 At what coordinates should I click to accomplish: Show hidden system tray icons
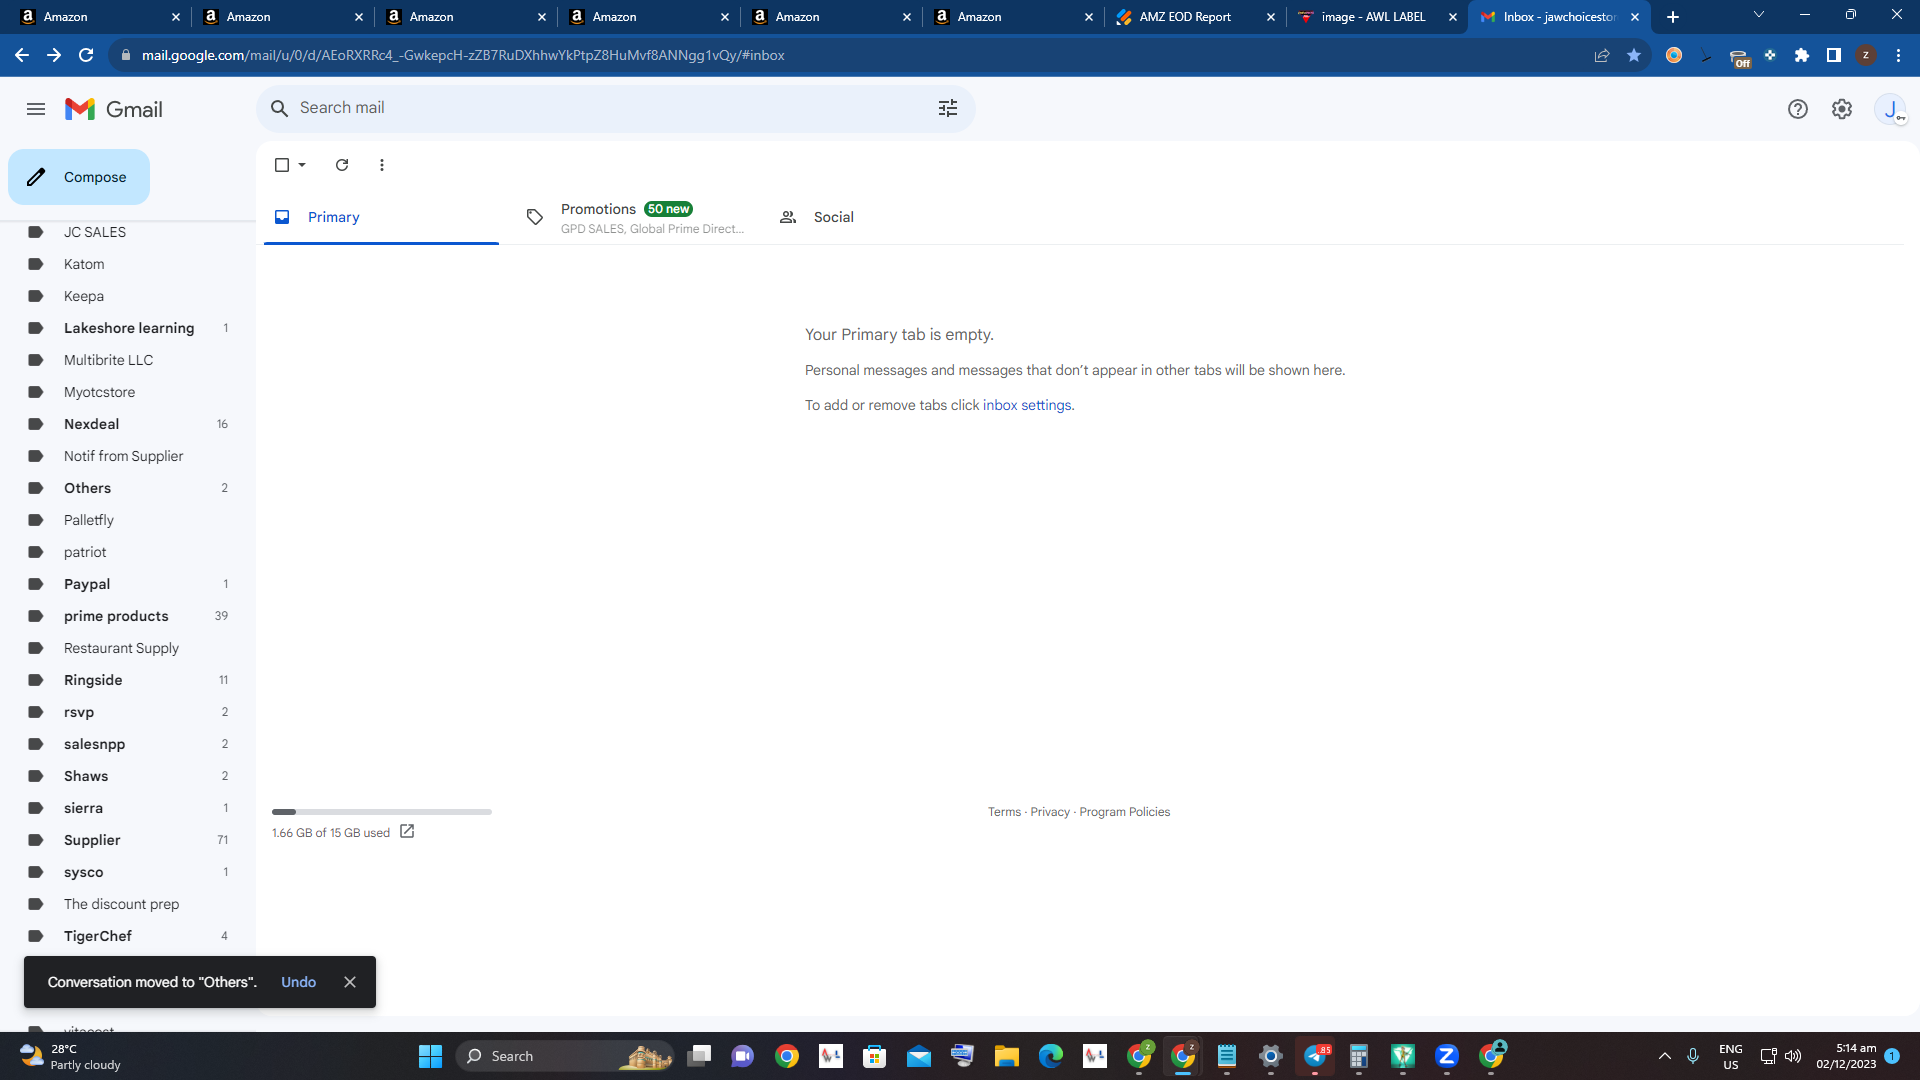1665,1056
